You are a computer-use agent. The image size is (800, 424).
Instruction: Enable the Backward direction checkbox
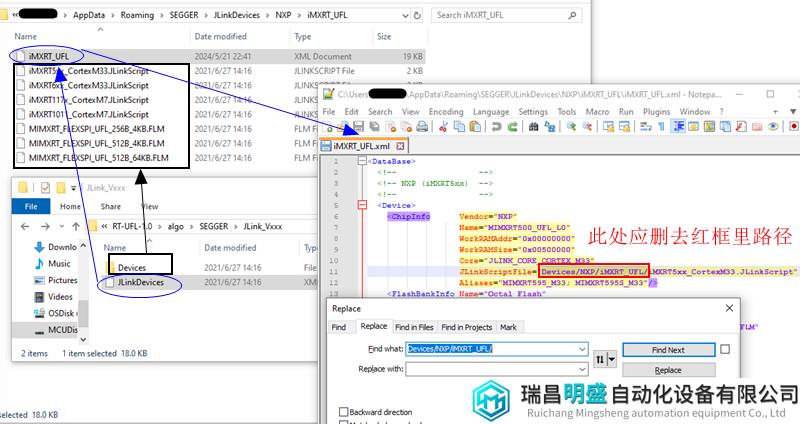[343, 412]
